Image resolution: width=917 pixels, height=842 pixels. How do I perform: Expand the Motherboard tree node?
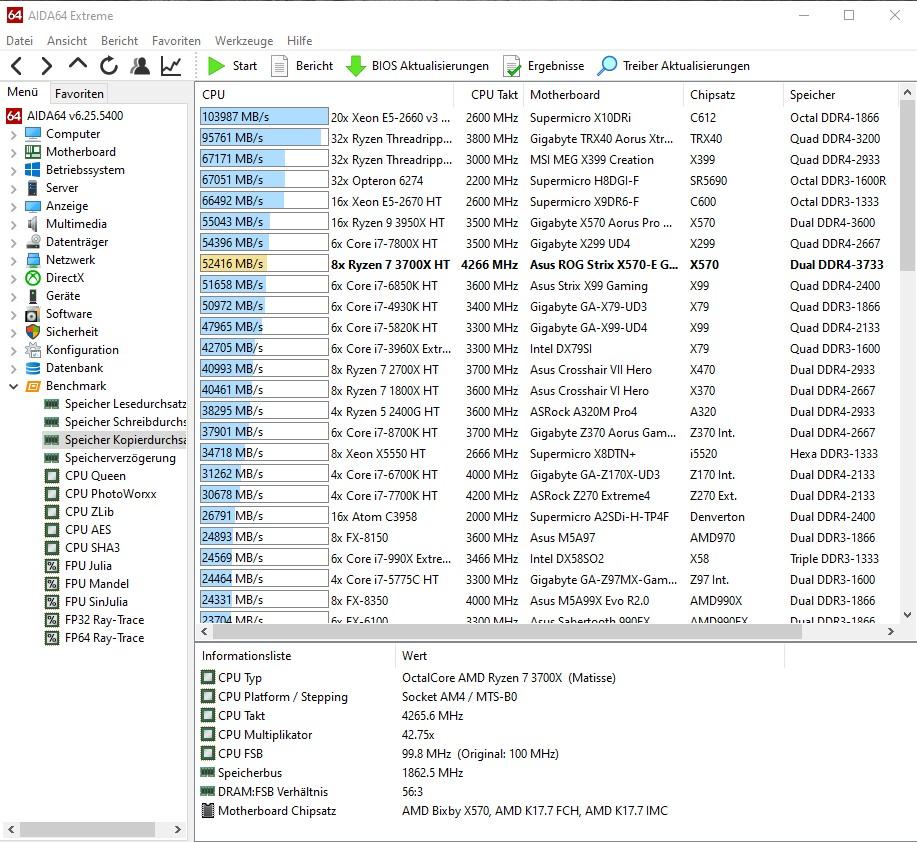13,153
